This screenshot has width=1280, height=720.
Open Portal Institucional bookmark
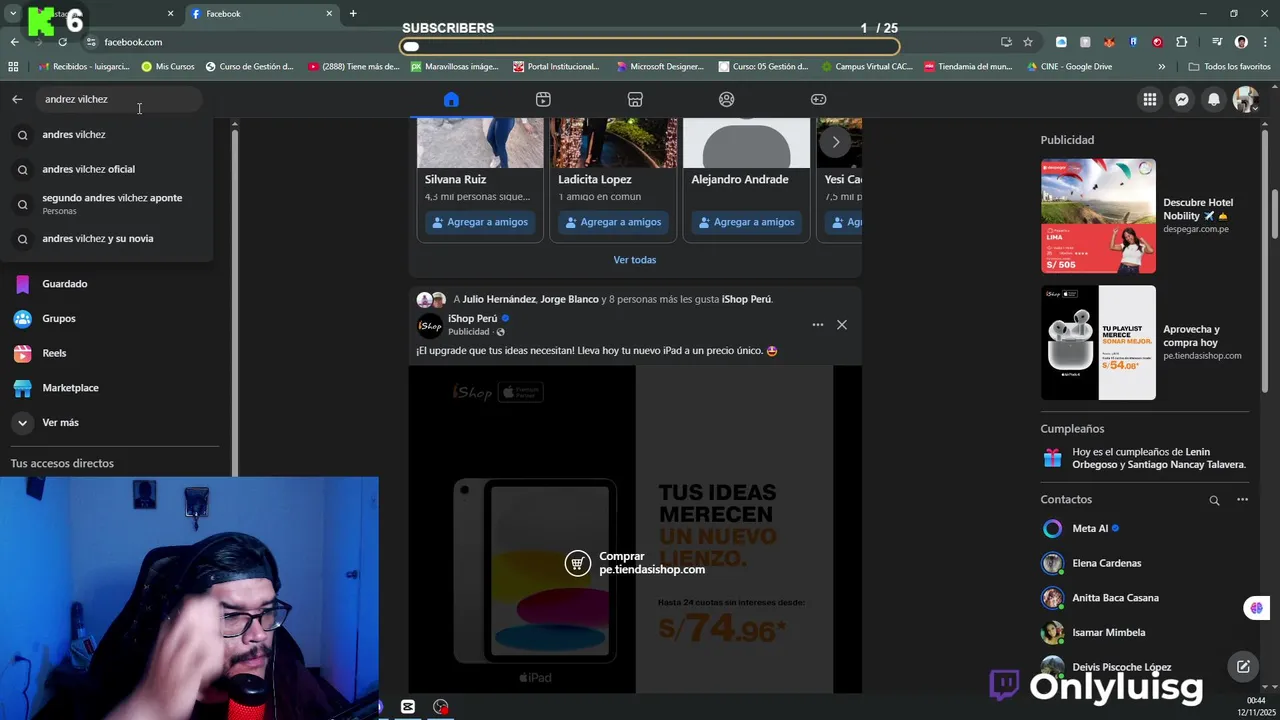[556, 67]
